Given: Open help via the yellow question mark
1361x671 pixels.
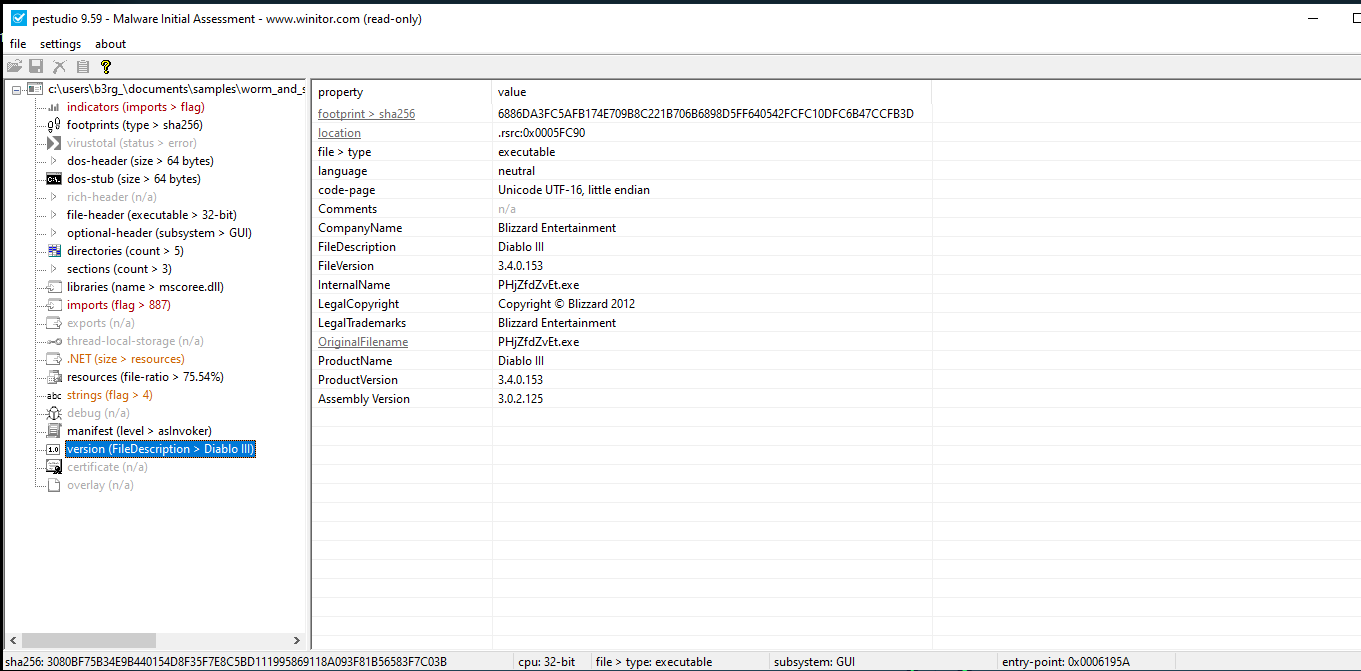Looking at the screenshot, I should (x=106, y=66).
